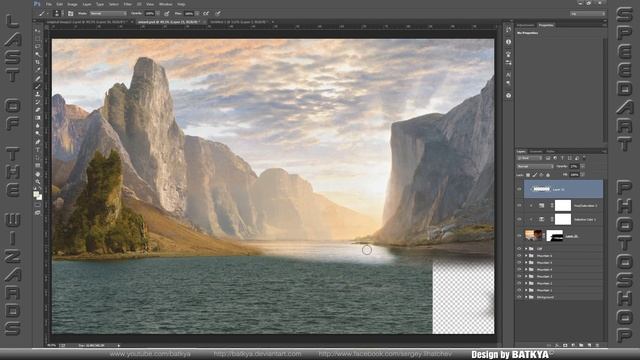The height and width of the screenshot is (360, 640).
Task: Toggle Lock all padlock icon
Action: tap(548, 175)
